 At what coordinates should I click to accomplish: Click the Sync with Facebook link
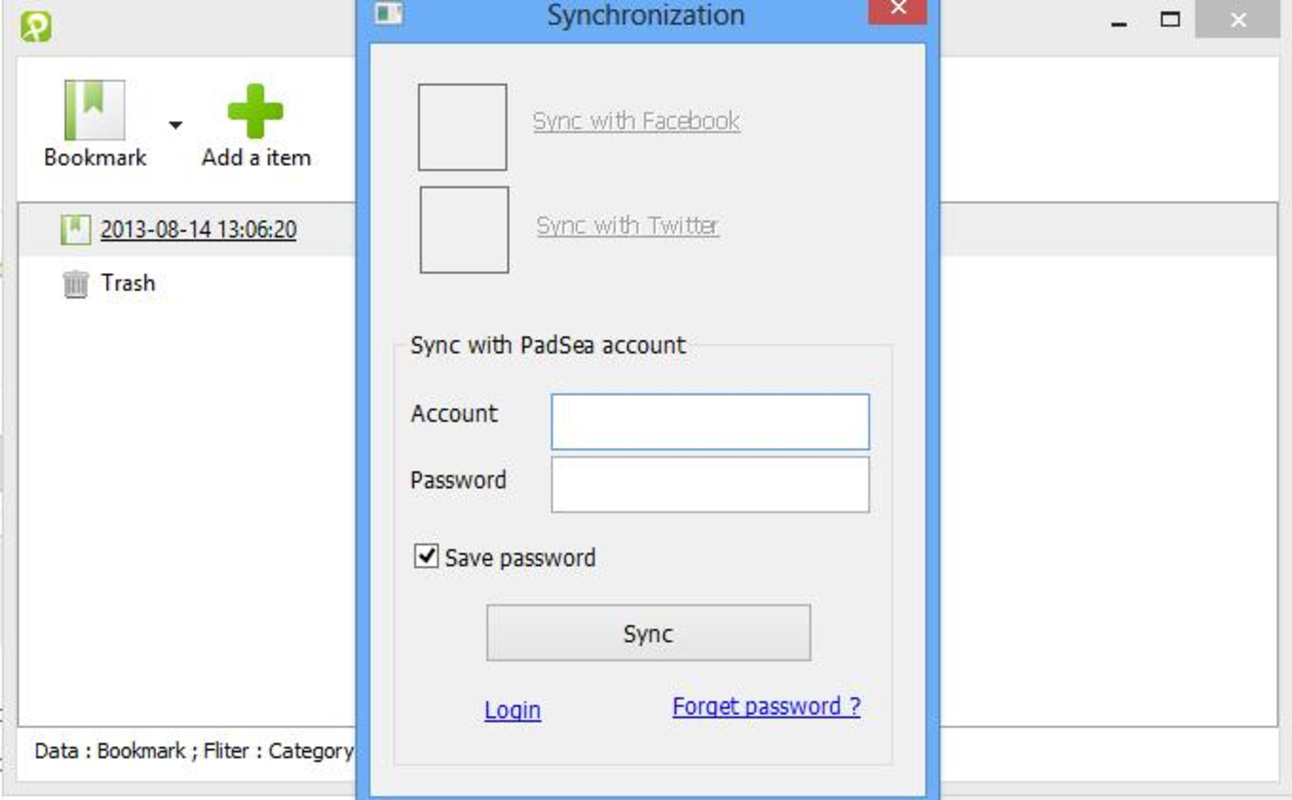coord(636,121)
